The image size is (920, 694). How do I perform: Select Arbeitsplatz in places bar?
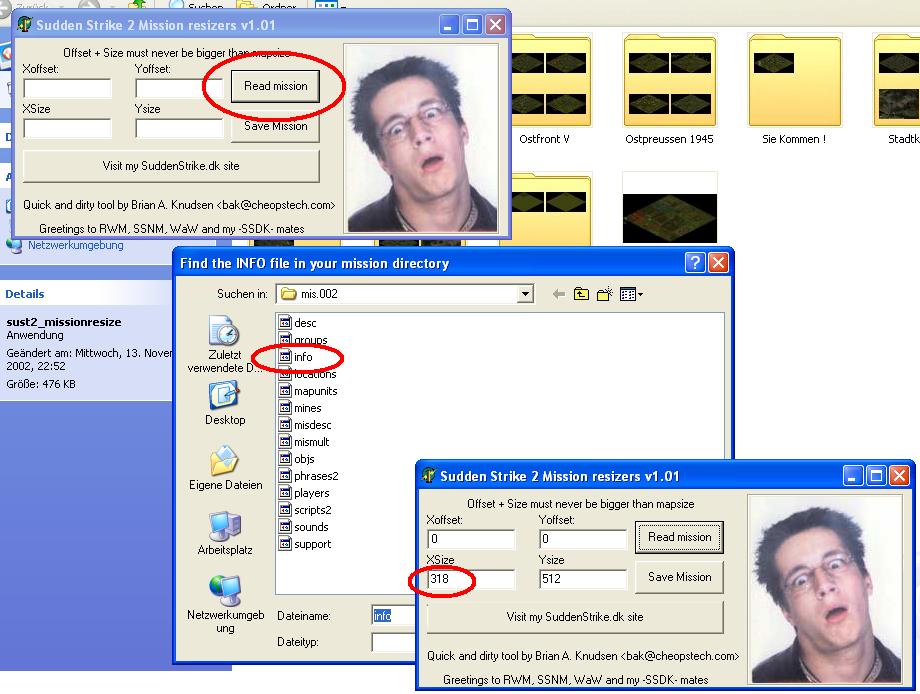225,533
